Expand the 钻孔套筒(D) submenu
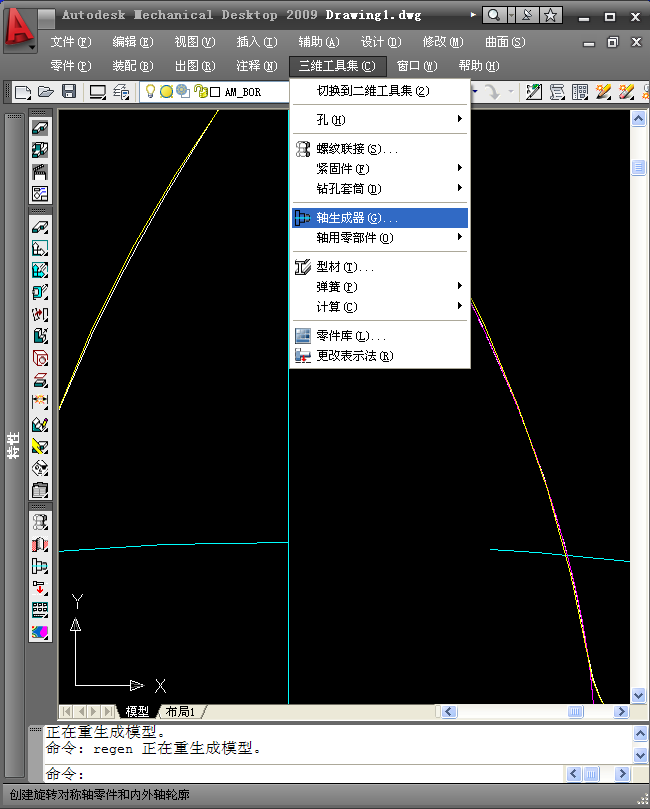This screenshot has width=650, height=809. [380, 189]
